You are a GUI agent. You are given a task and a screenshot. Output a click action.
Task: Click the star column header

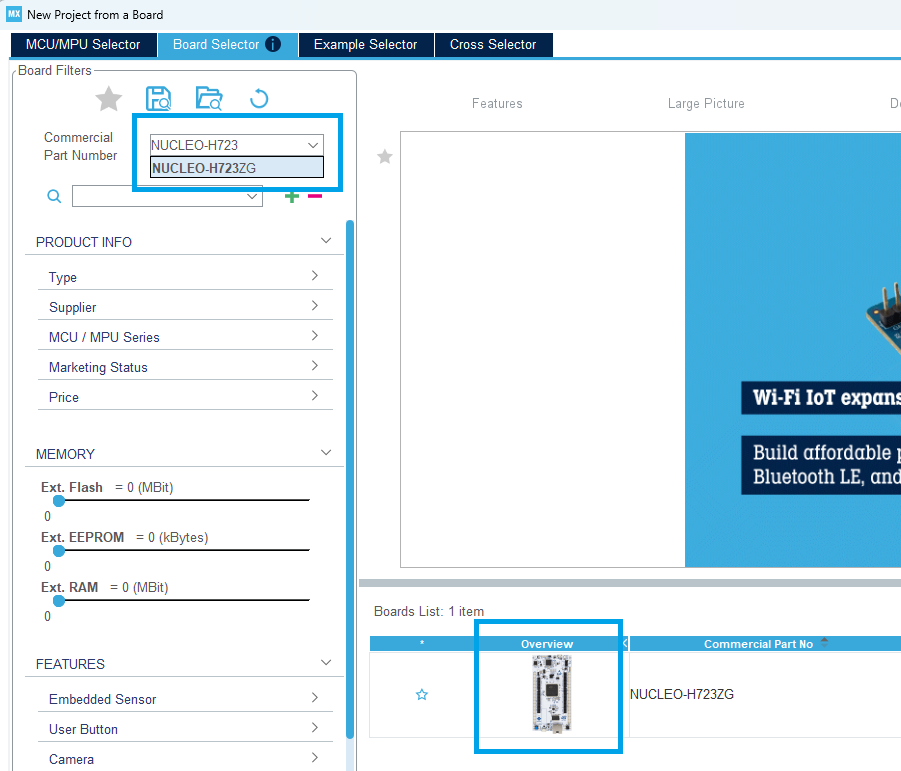[422, 643]
